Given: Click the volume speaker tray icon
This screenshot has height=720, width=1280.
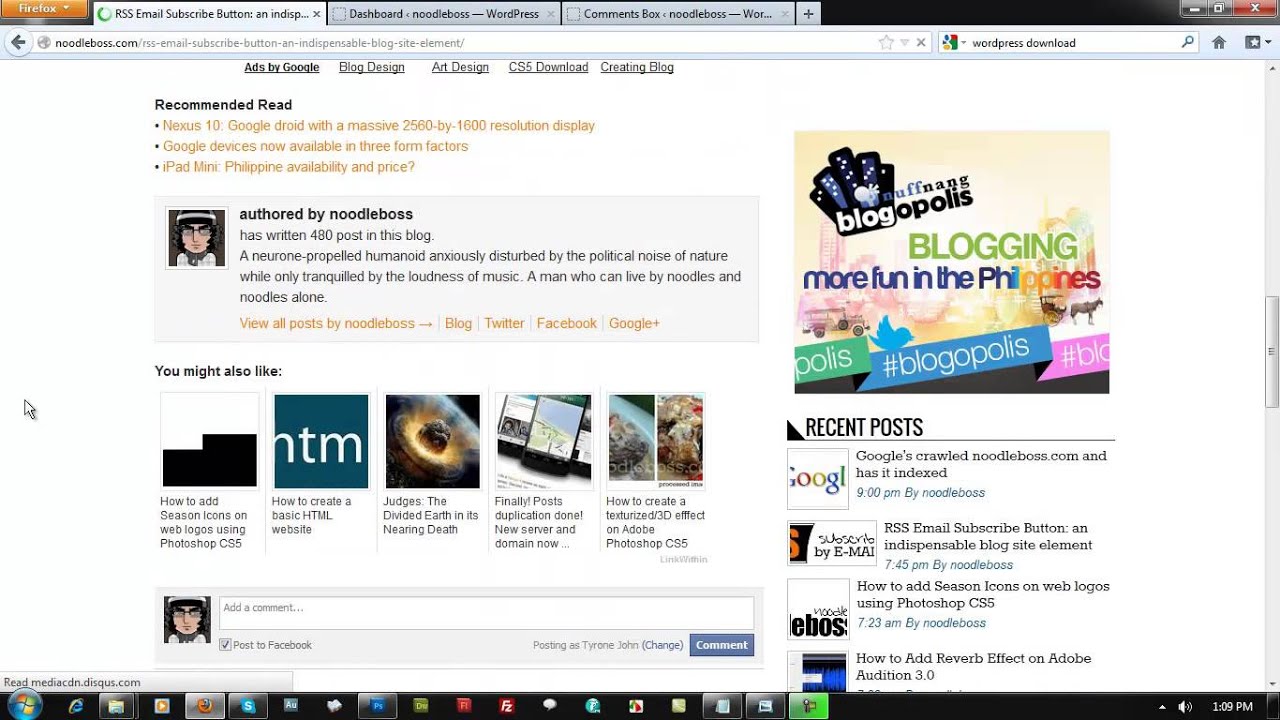Looking at the screenshot, I should click(1185, 706).
